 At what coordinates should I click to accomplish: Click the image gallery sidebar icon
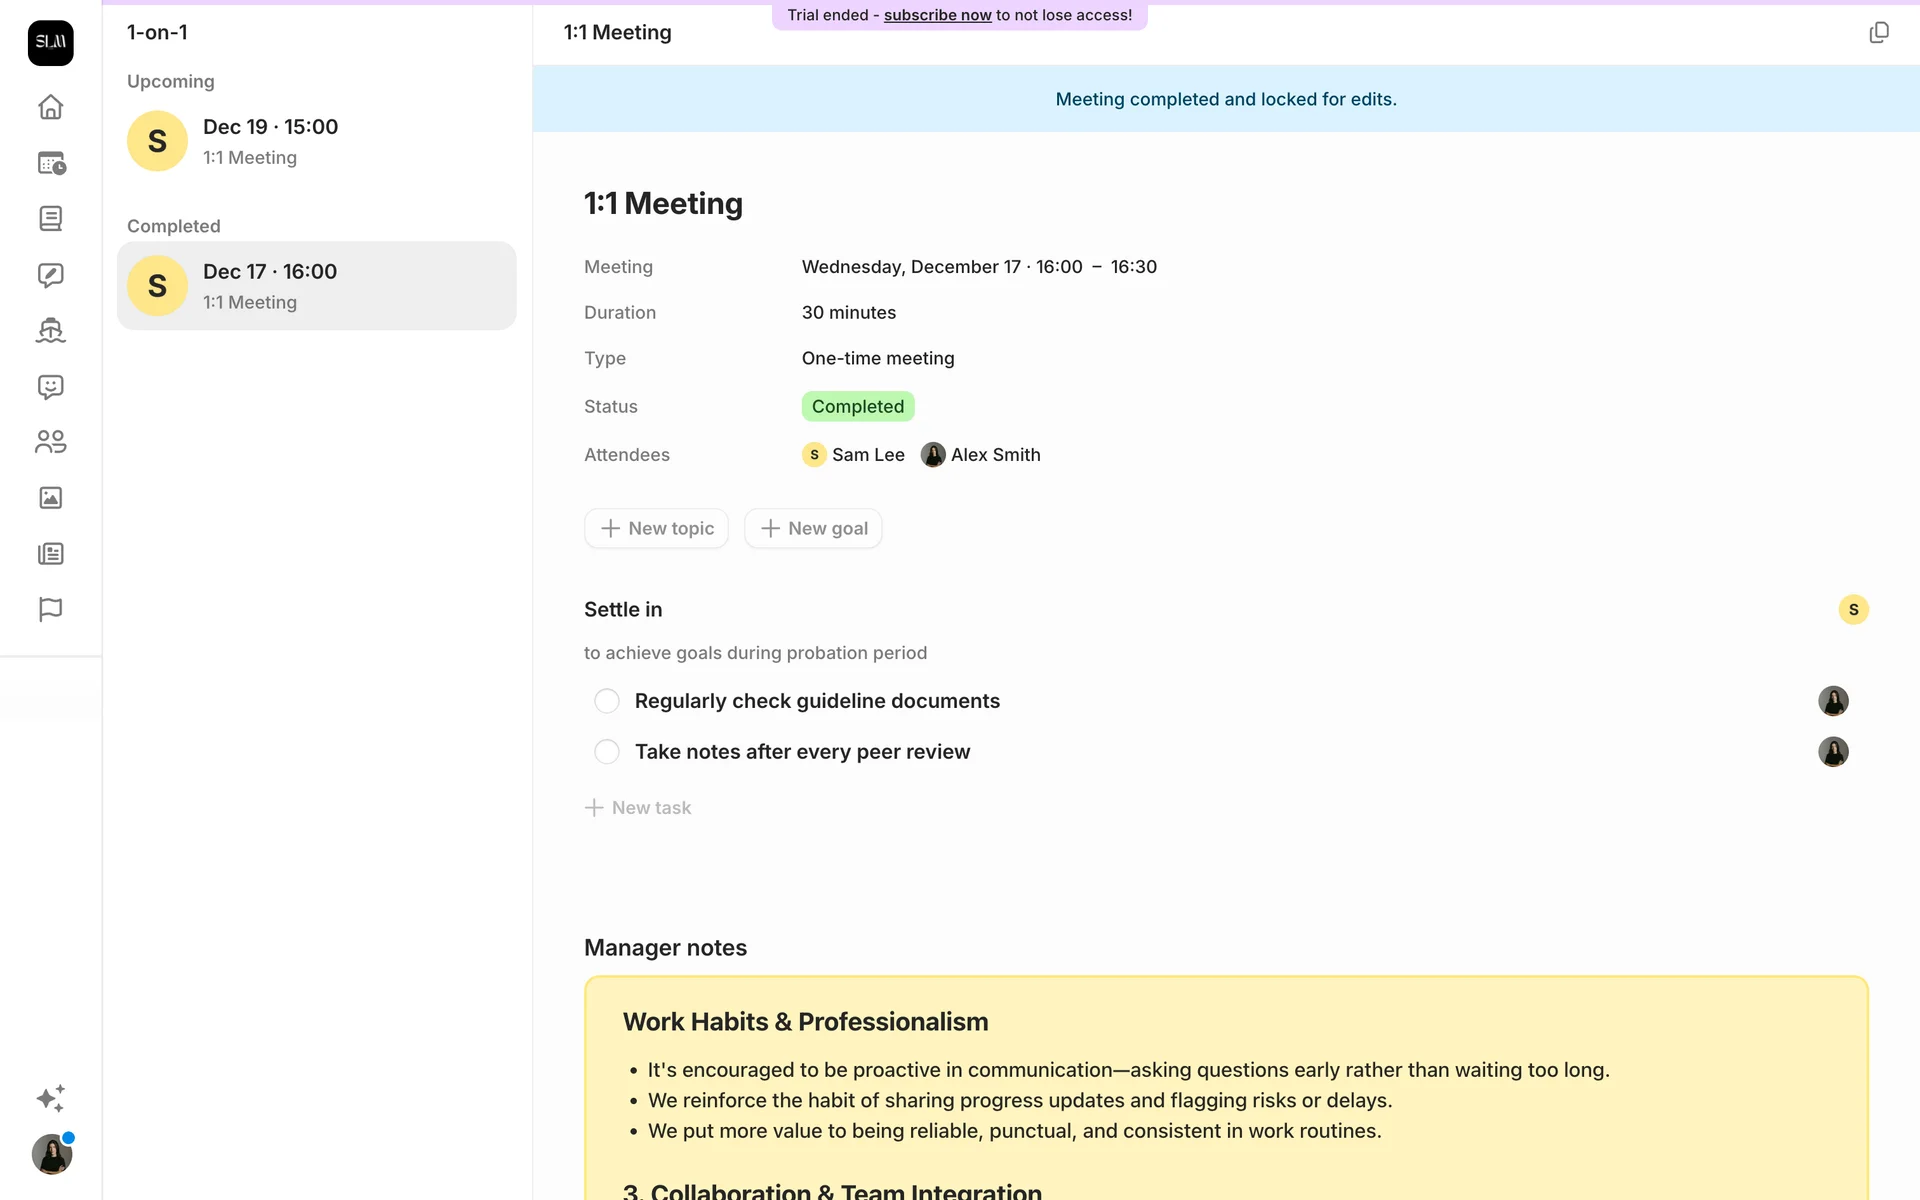tap(50, 498)
